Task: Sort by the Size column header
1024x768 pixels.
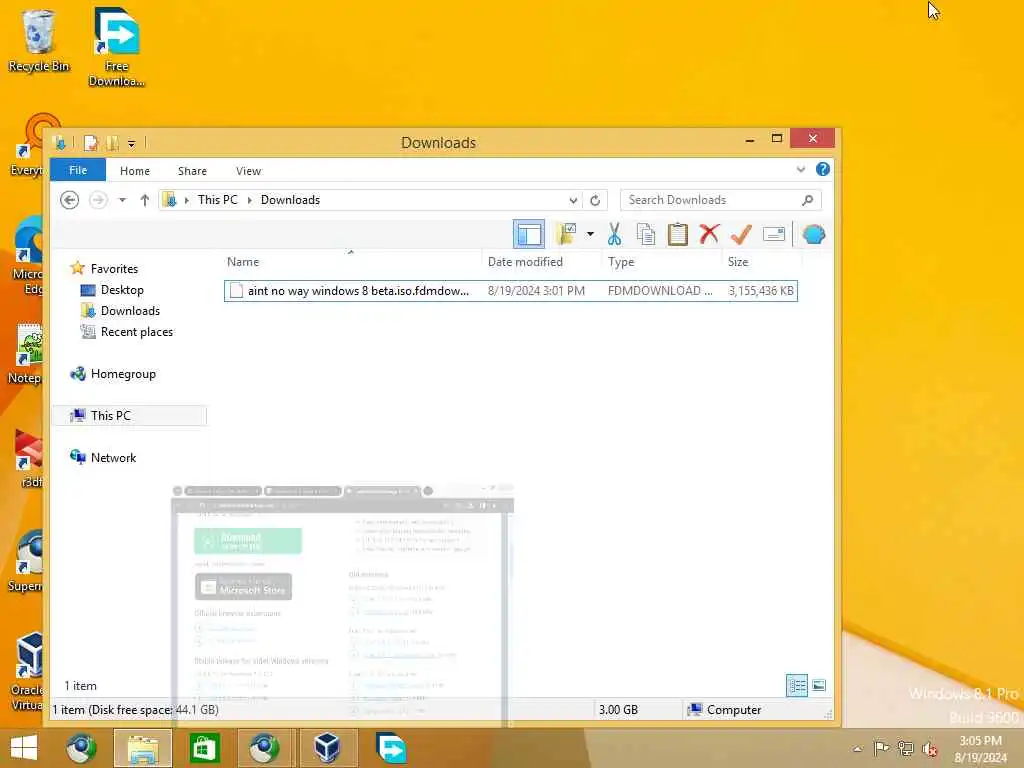Action: (738, 262)
